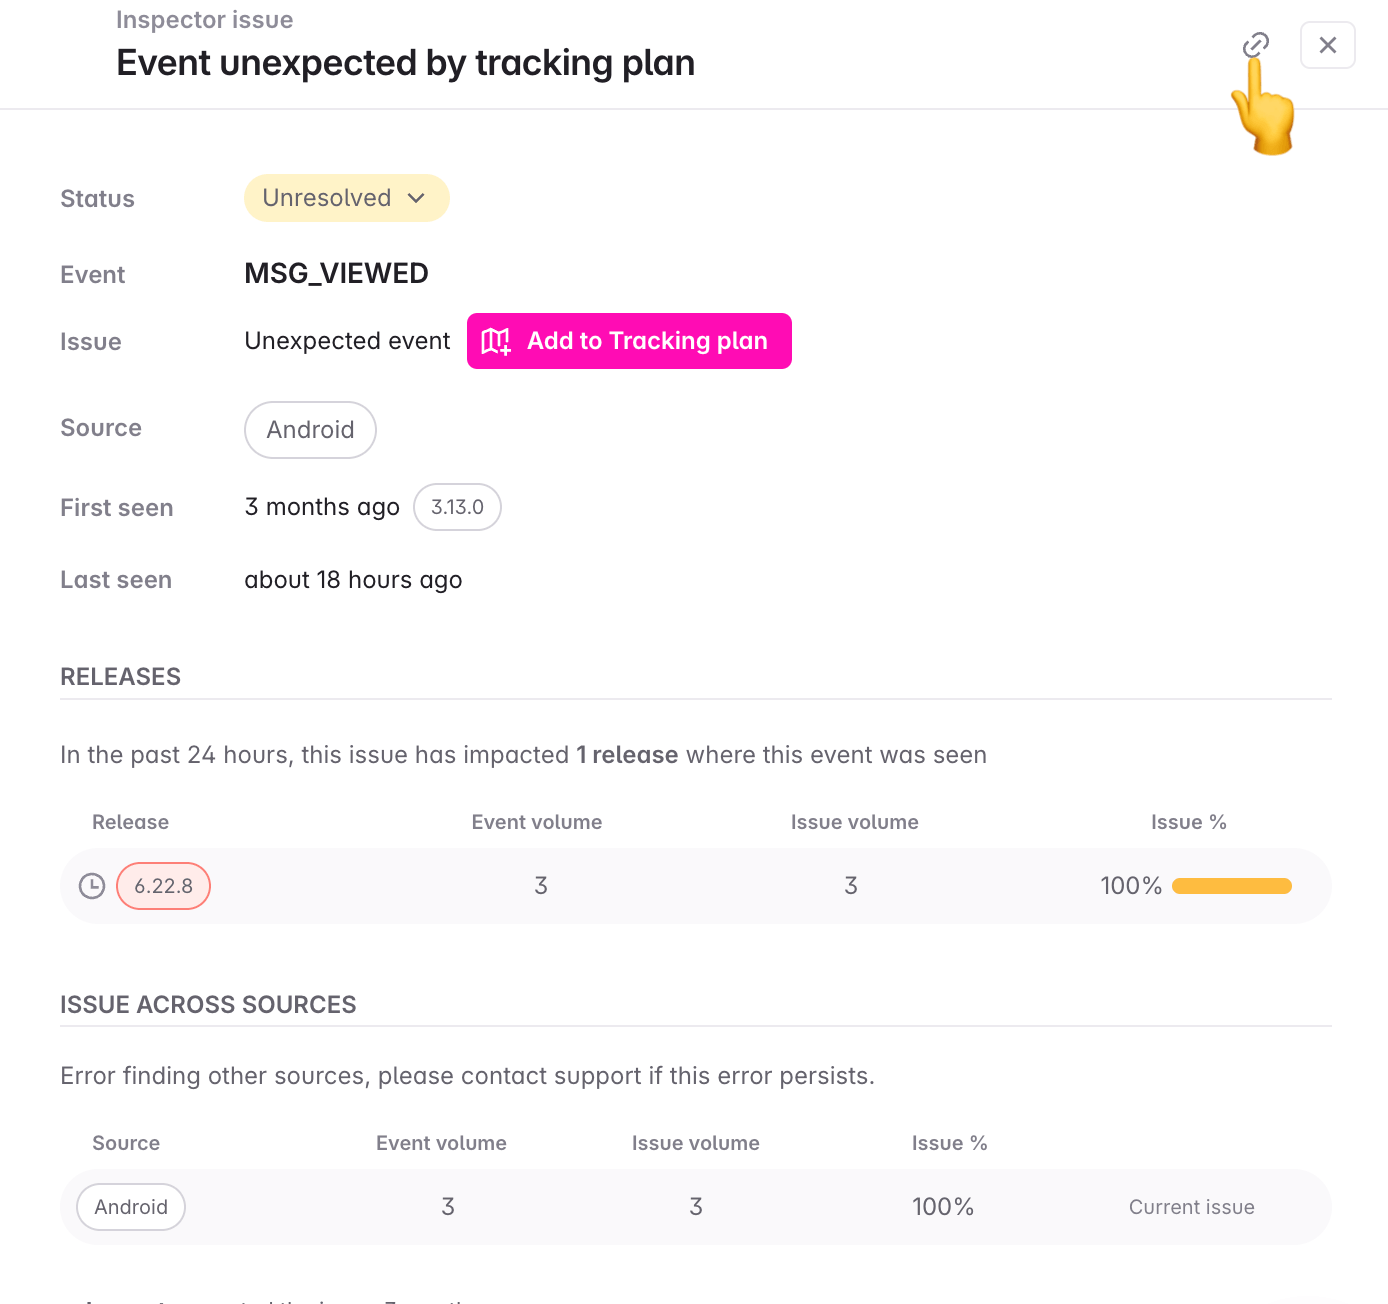Click the clock icon beside release 6.22.8
The width and height of the screenshot is (1388, 1304).
92,886
